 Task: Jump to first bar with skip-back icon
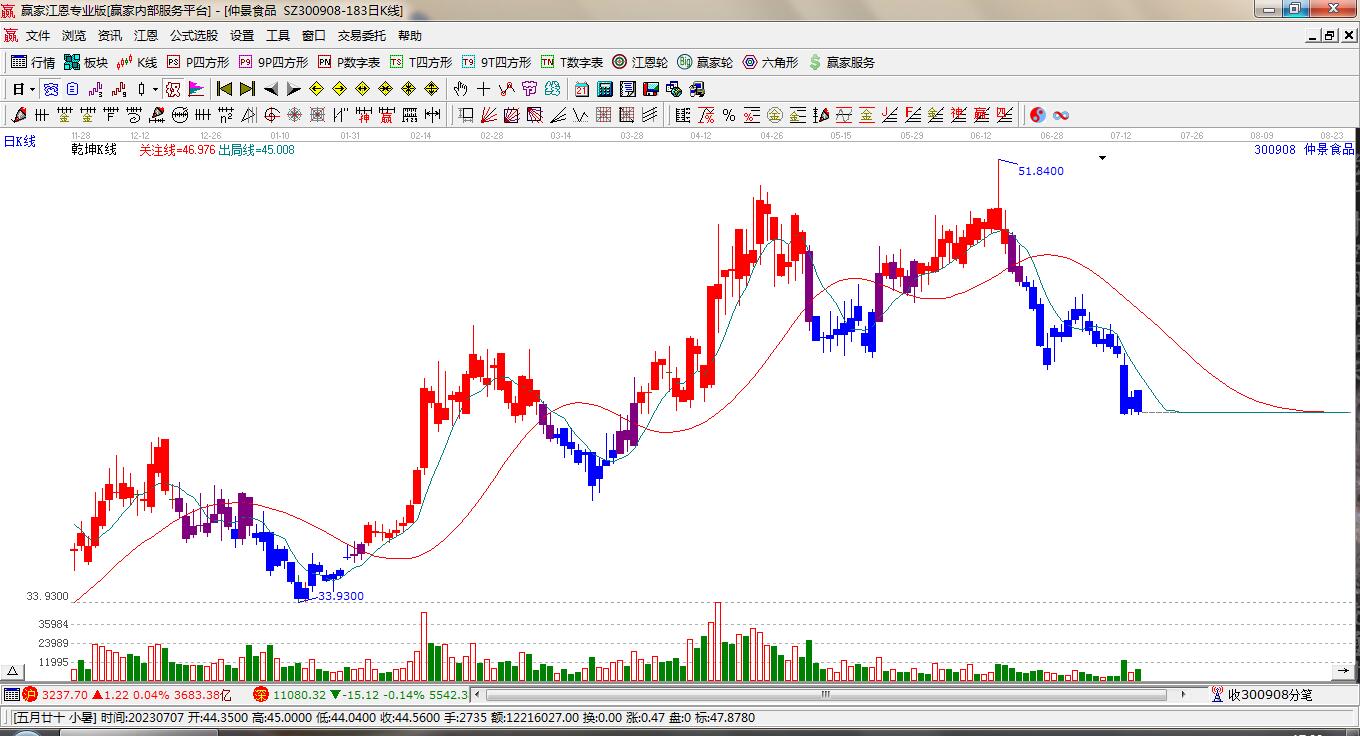click(224, 89)
